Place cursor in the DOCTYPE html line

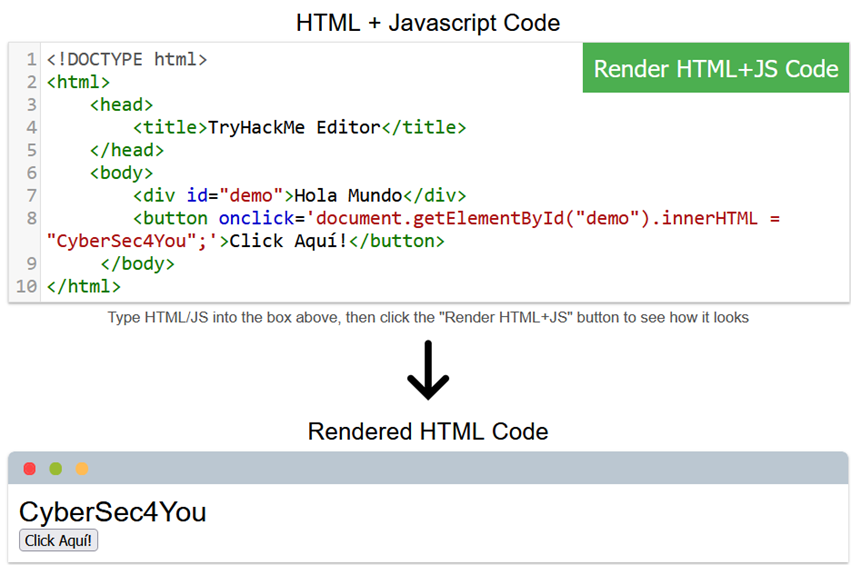click(x=127, y=59)
